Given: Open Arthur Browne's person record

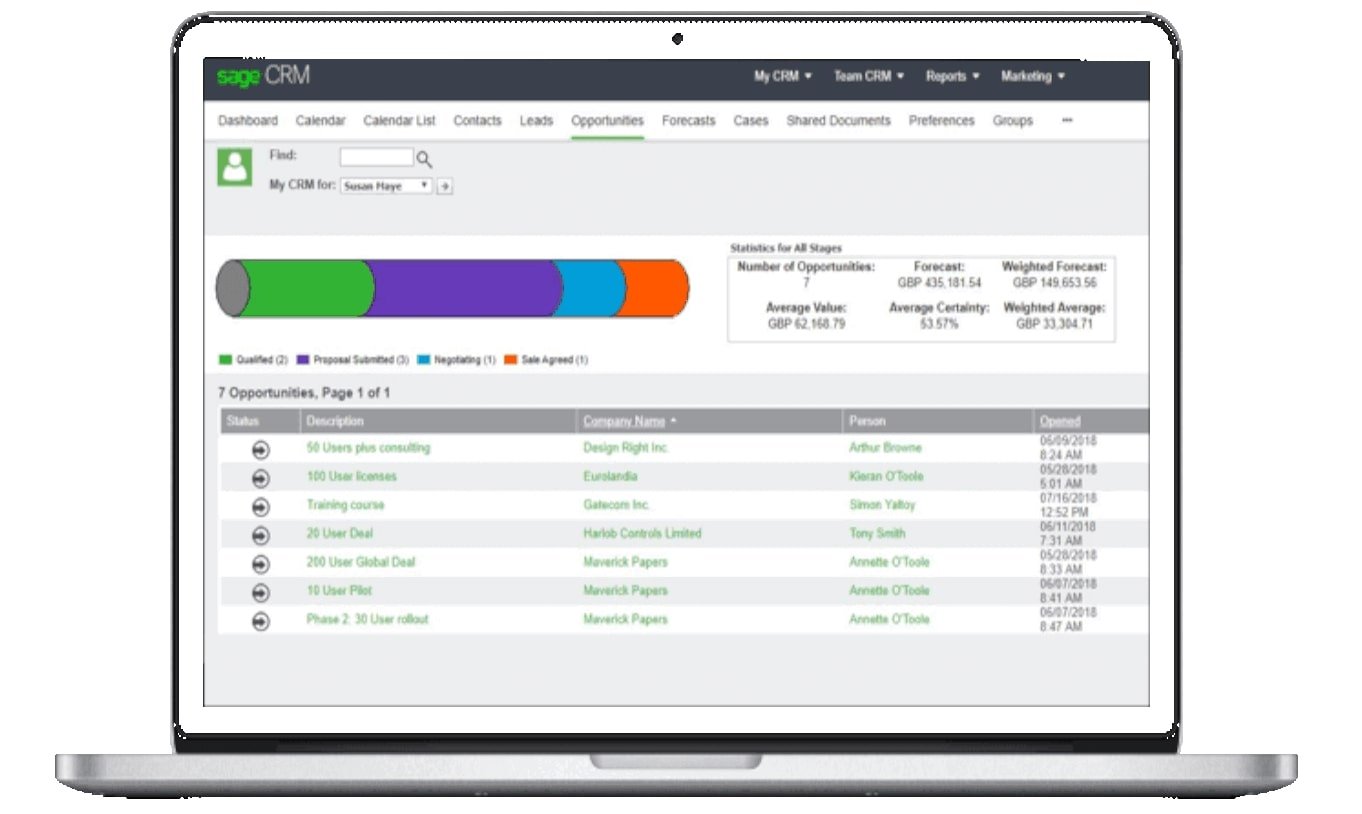Looking at the screenshot, I should coord(885,447).
